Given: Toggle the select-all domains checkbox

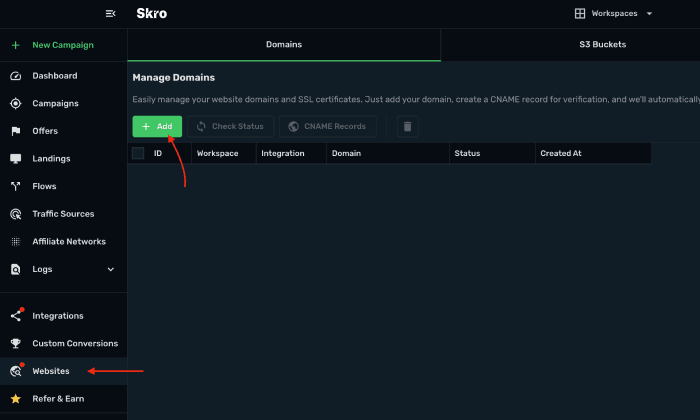Looking at the screenshot, I should (x=138, y=154).
